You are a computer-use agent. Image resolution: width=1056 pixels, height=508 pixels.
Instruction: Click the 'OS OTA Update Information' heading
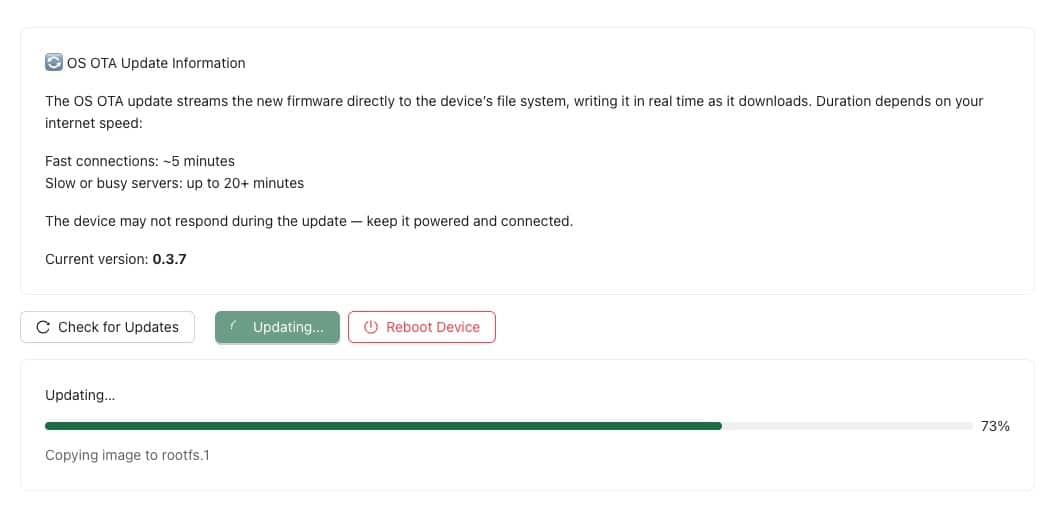(x=156, y=63)
